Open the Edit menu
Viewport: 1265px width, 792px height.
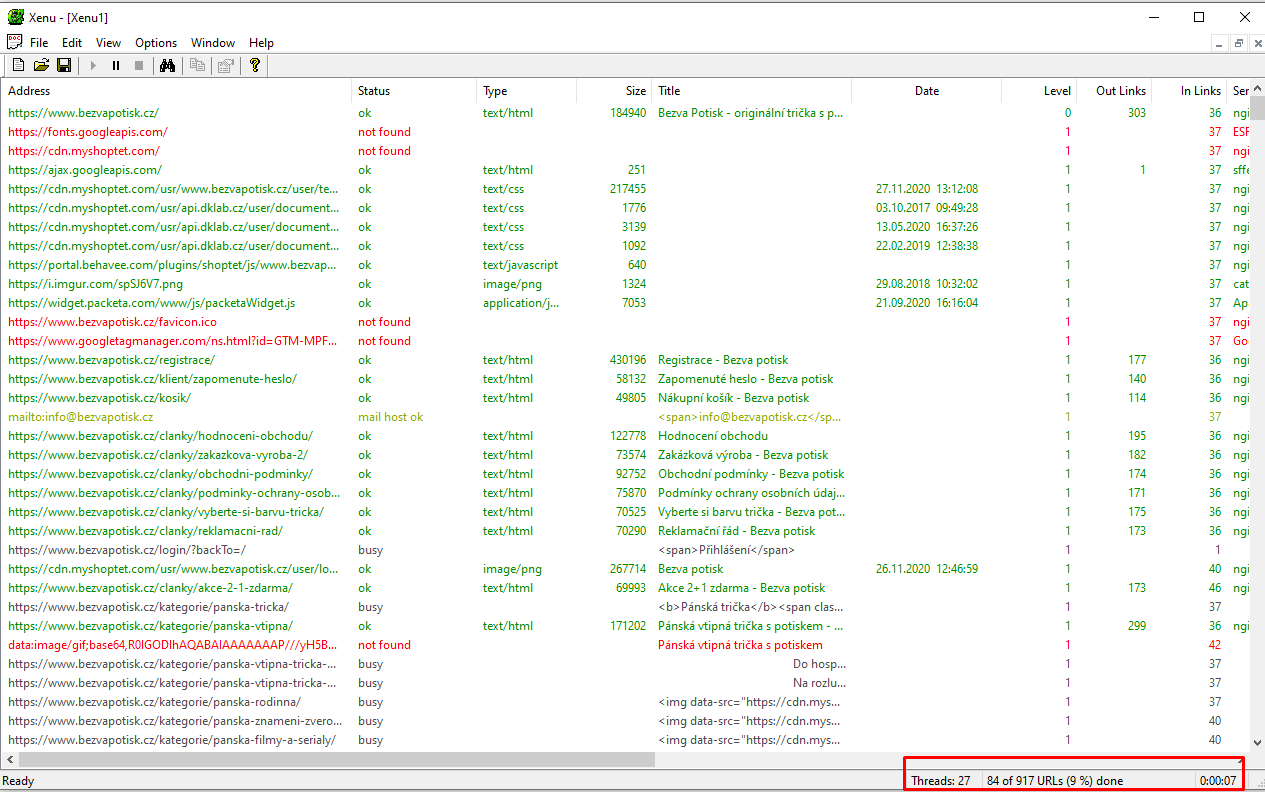pos(72,43)
